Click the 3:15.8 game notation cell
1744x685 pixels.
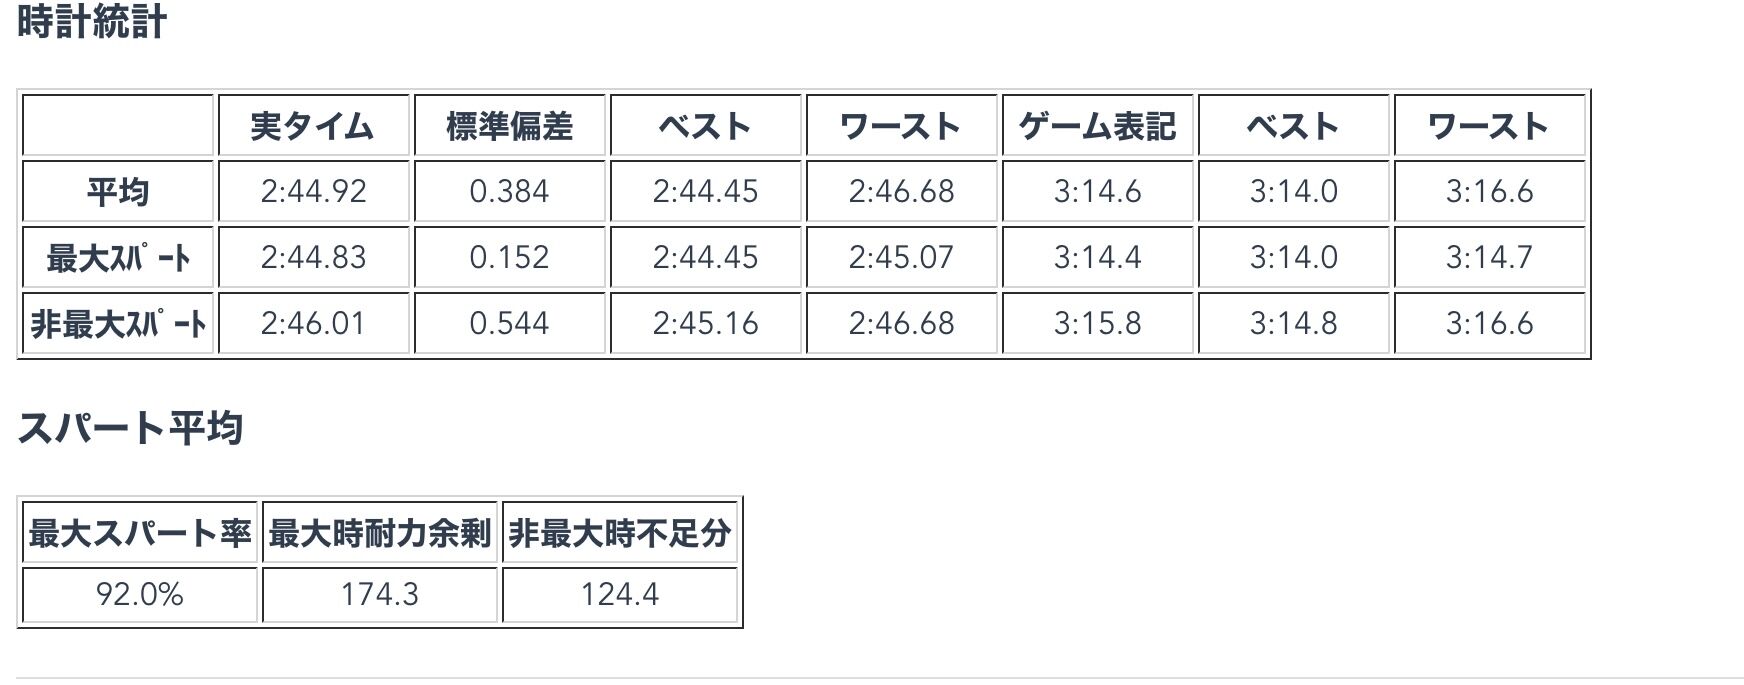coord(1097,323)
